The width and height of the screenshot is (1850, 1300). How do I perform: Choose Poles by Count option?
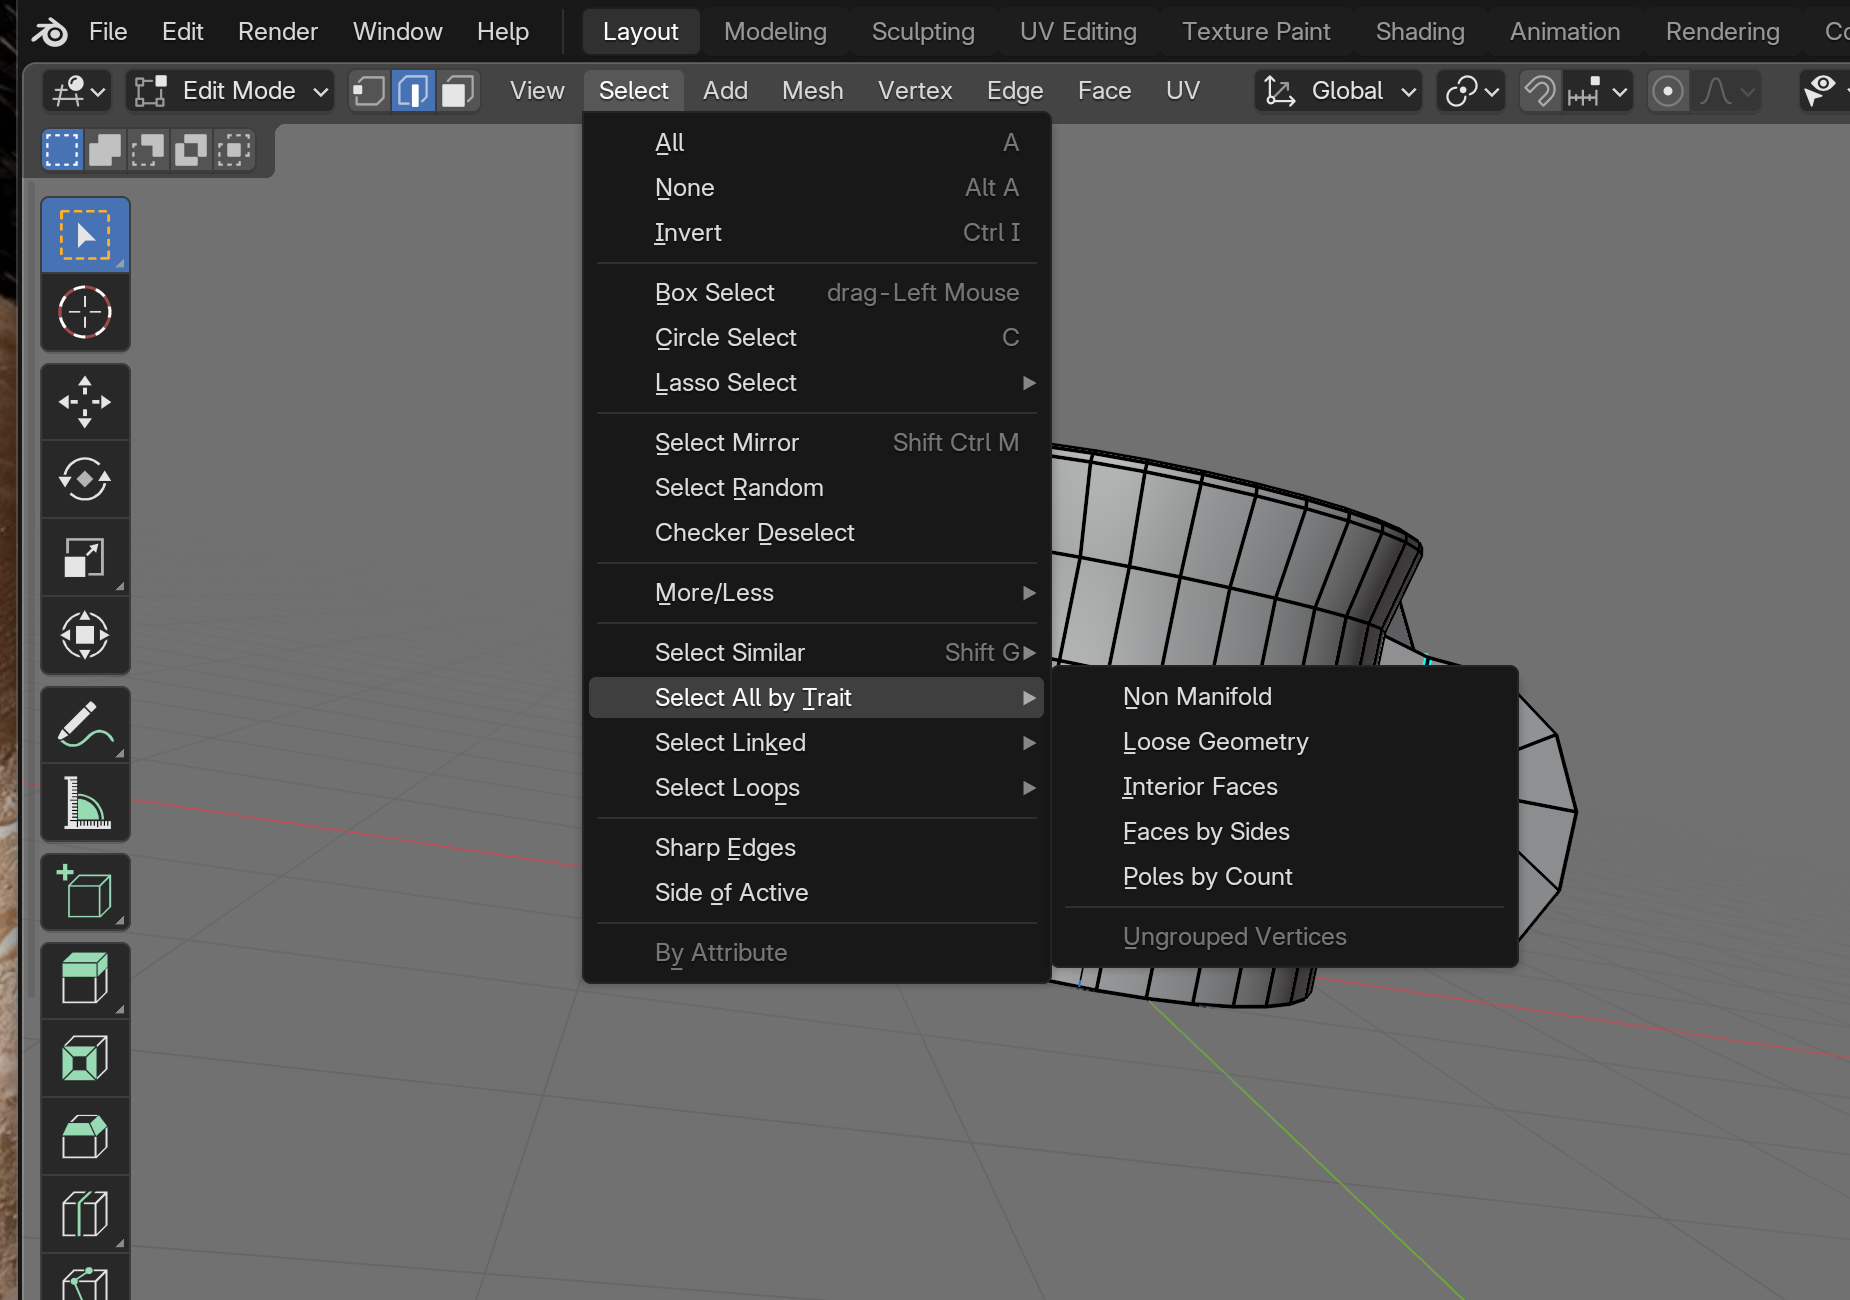click(x=1285, y=876)
